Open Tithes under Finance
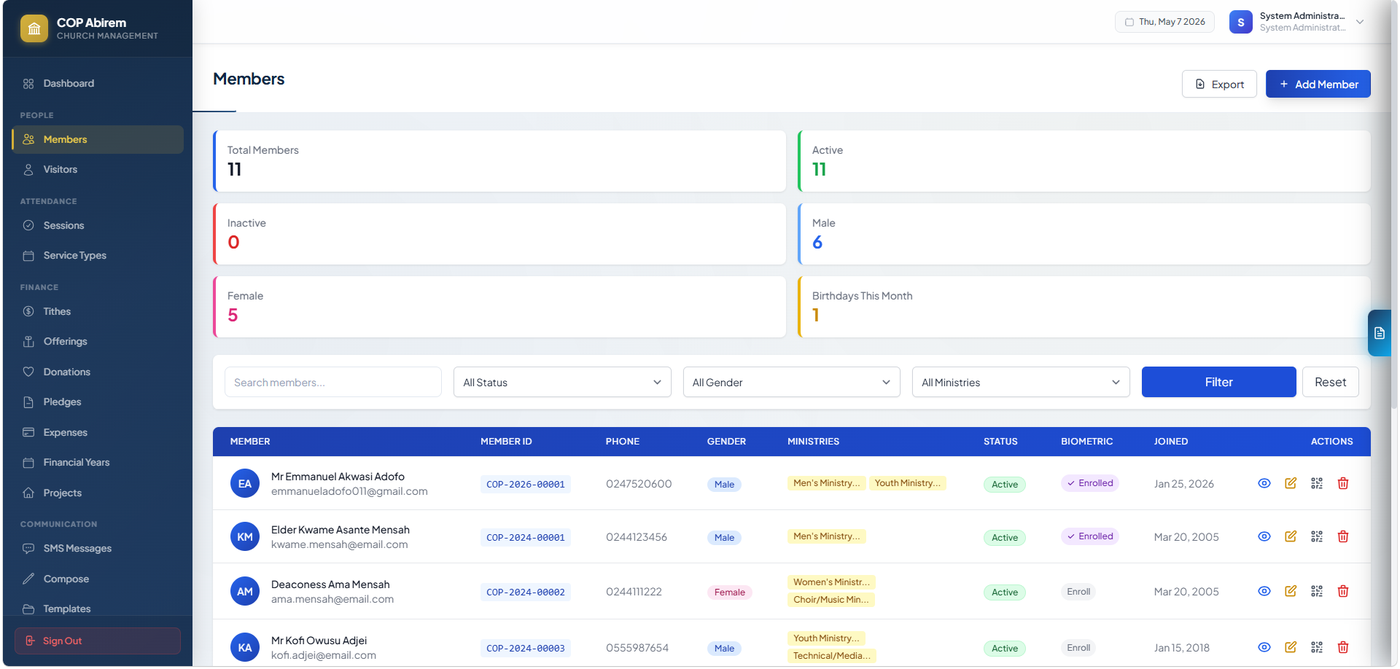This screenshot has height=669, width=1400. click(x=97, y=311)
